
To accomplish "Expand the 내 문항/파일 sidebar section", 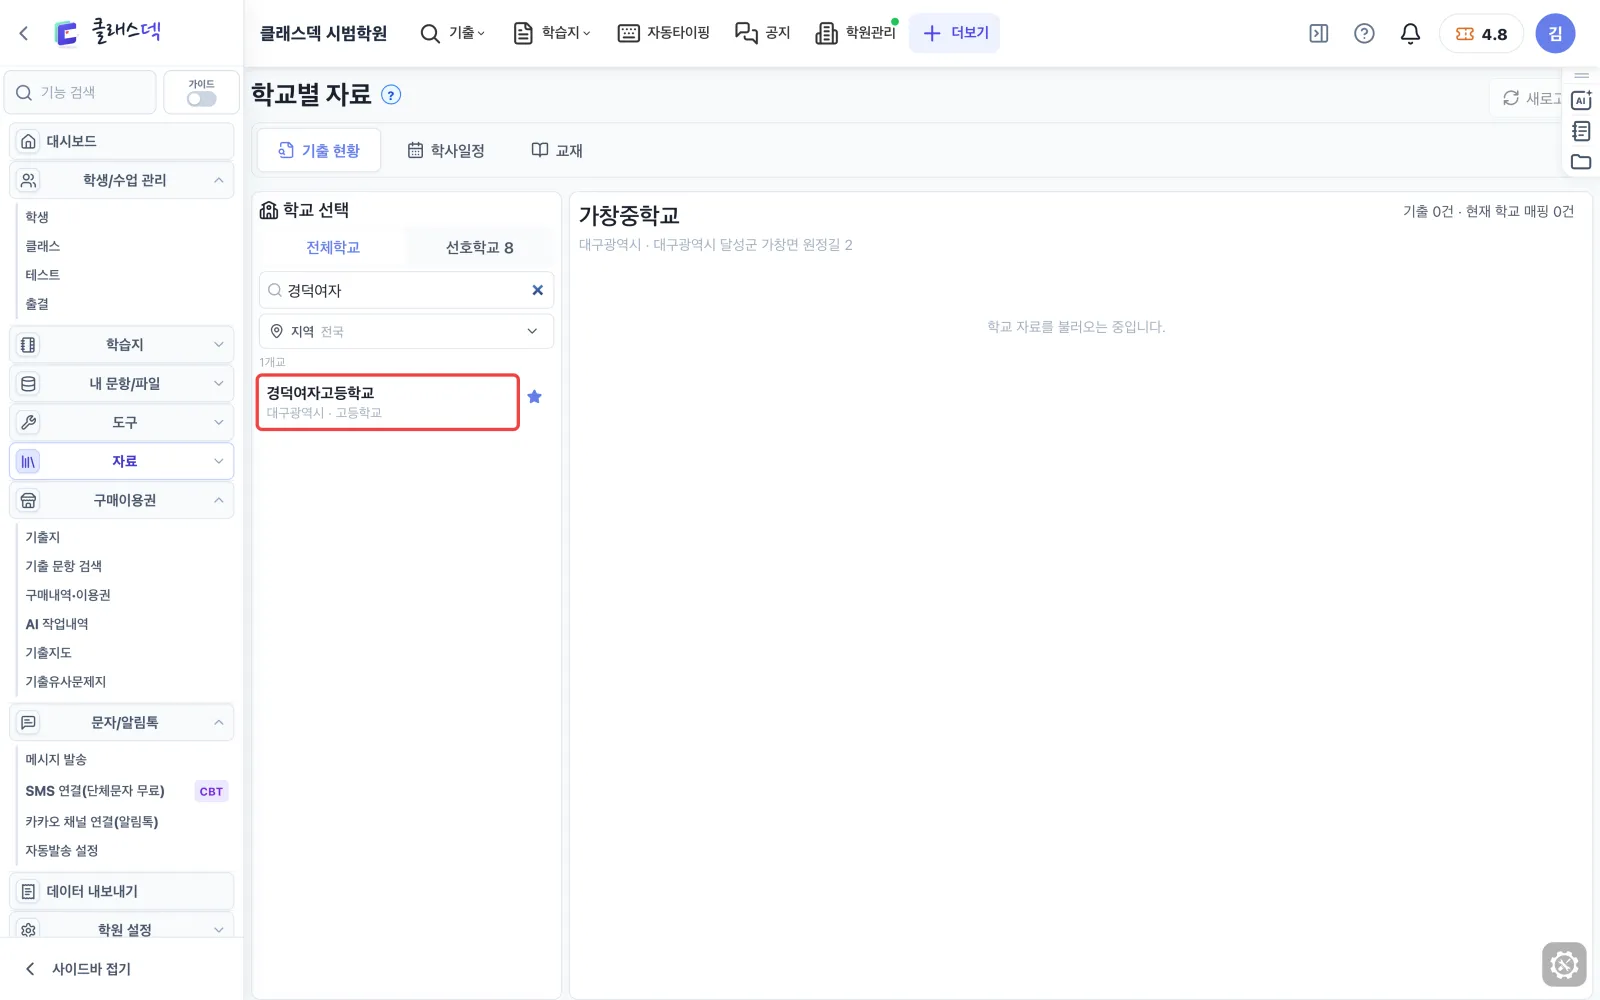I will coord(122,383).
